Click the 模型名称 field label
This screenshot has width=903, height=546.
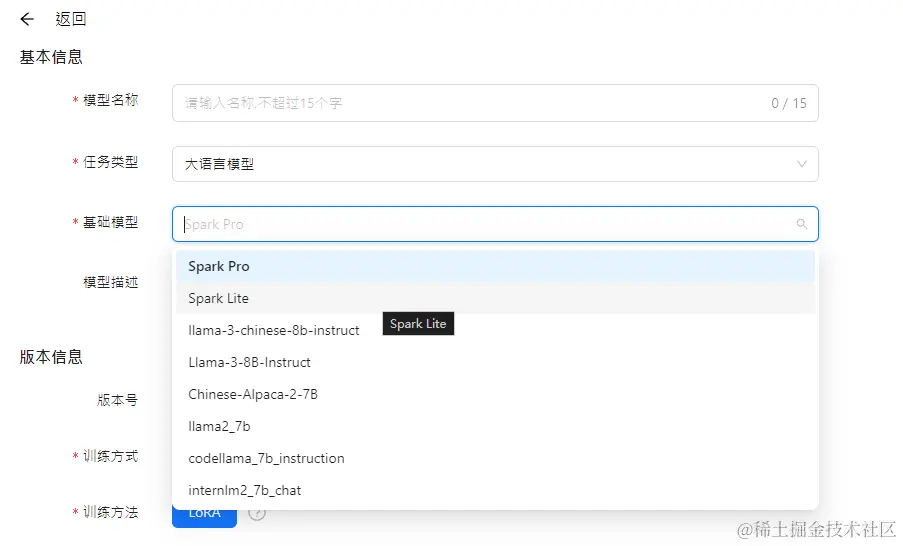[x=110, y=101]
